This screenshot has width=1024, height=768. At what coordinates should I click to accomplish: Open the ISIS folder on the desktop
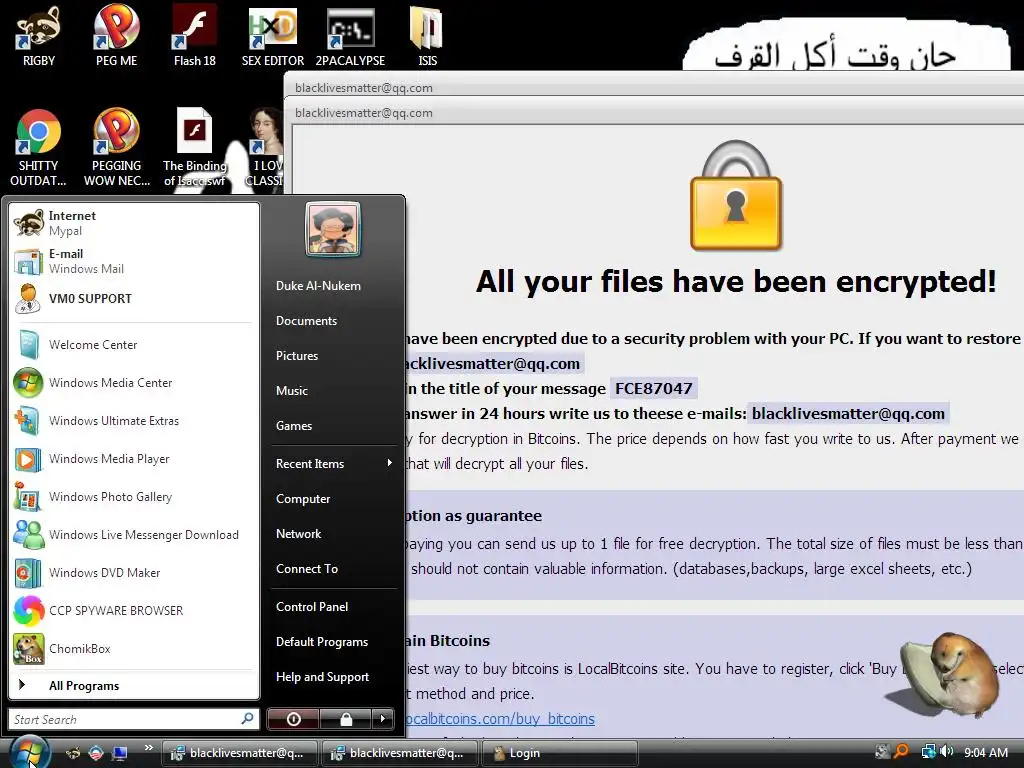(427, 36)
